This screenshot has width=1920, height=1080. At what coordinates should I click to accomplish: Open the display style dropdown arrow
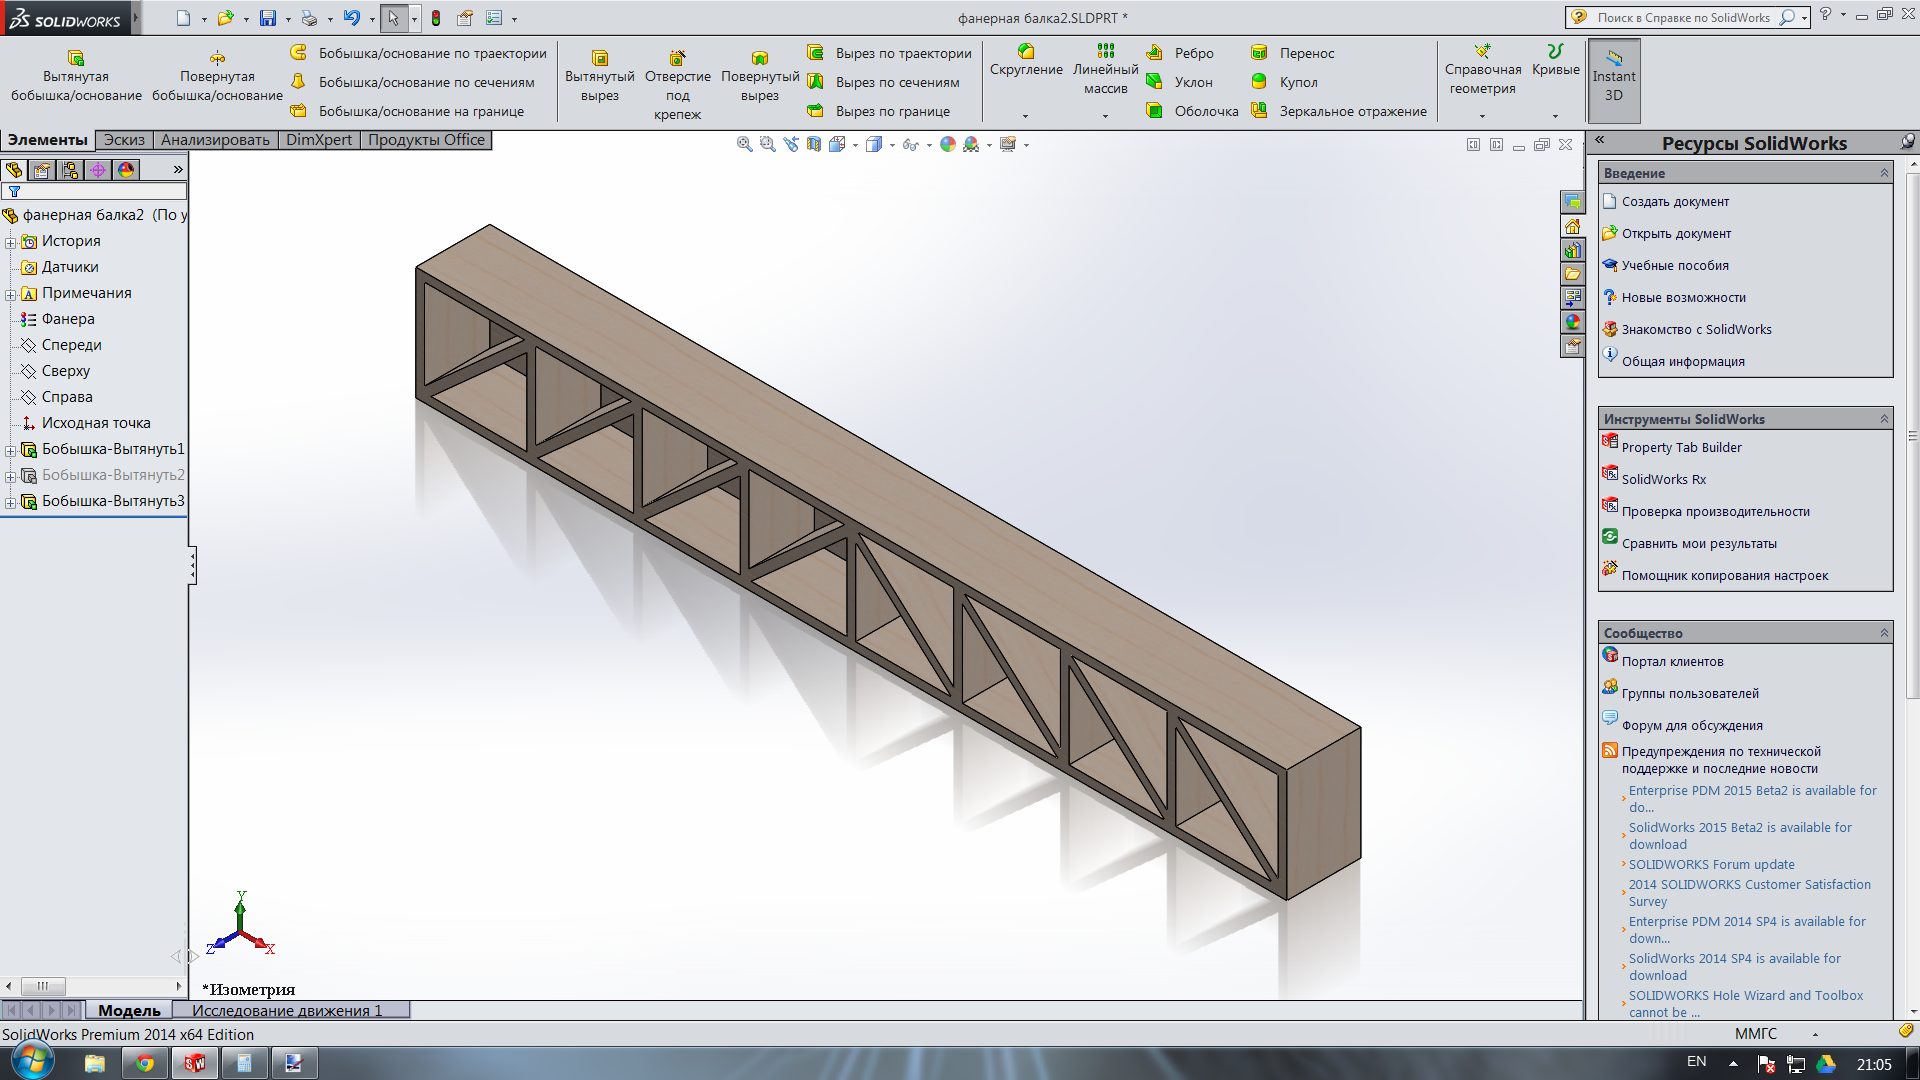(x=892, y=146)
